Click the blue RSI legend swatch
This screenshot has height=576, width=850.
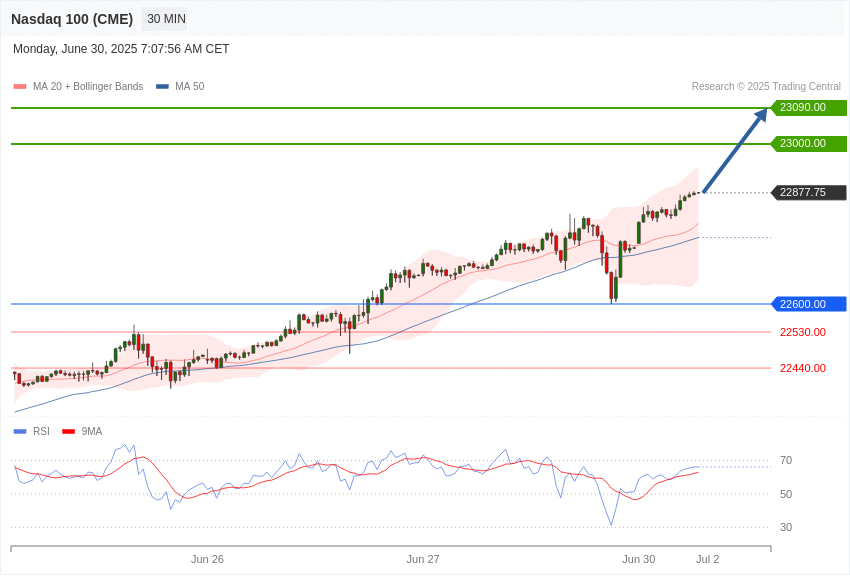tap(20, 431)
